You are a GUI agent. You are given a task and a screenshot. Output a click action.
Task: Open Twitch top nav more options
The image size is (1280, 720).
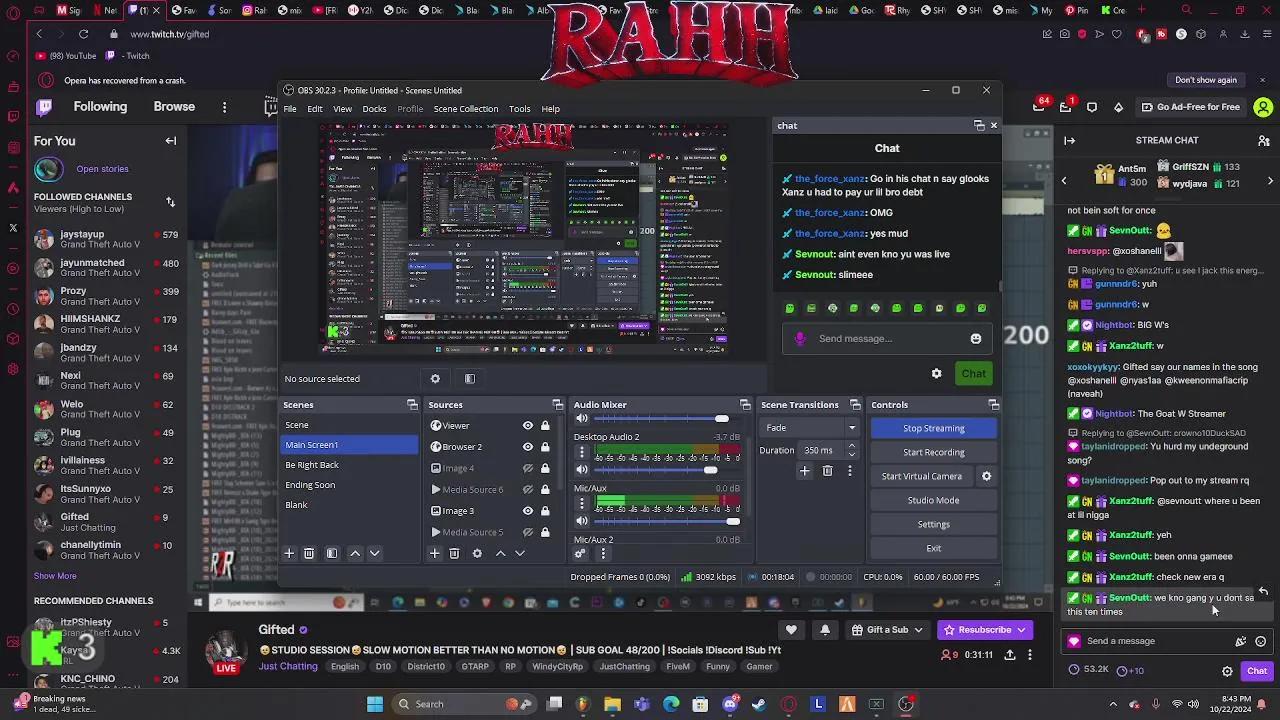pos(224,107)
